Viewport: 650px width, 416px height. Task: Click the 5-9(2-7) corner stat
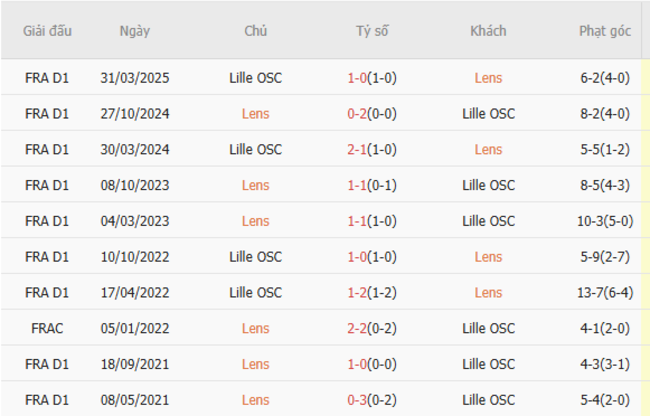(x=605, y=257)
